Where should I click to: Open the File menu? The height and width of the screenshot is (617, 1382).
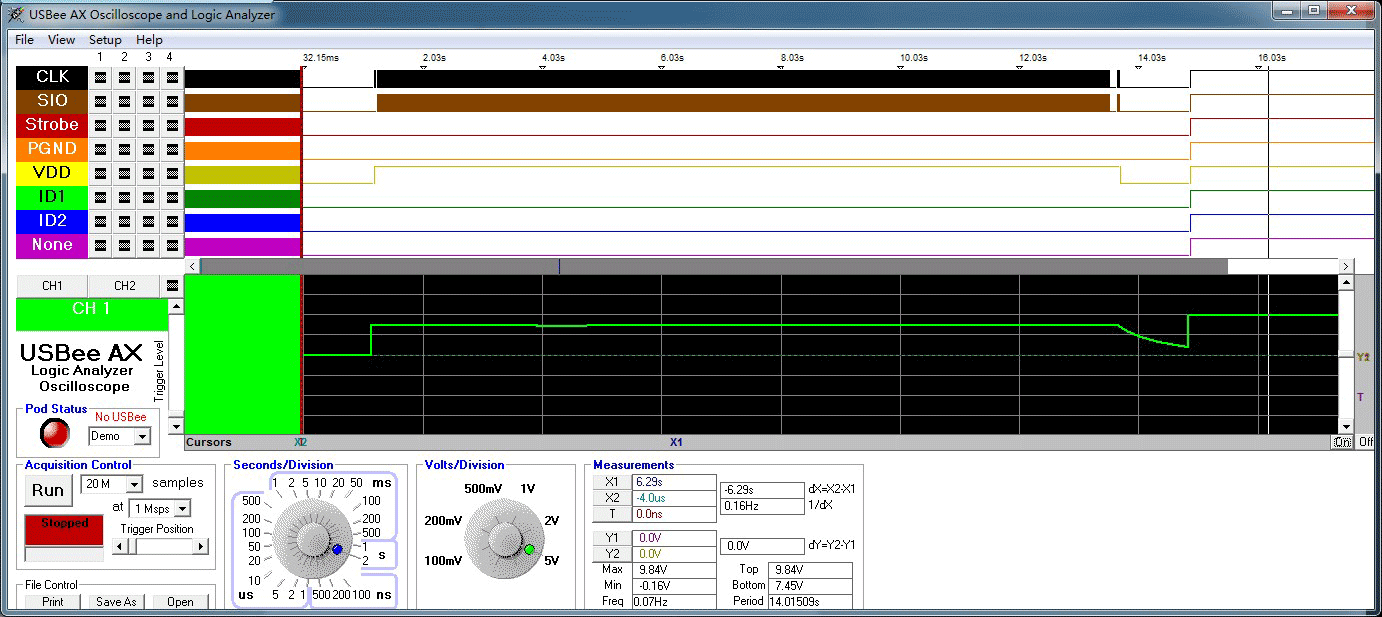click(25, 40)
